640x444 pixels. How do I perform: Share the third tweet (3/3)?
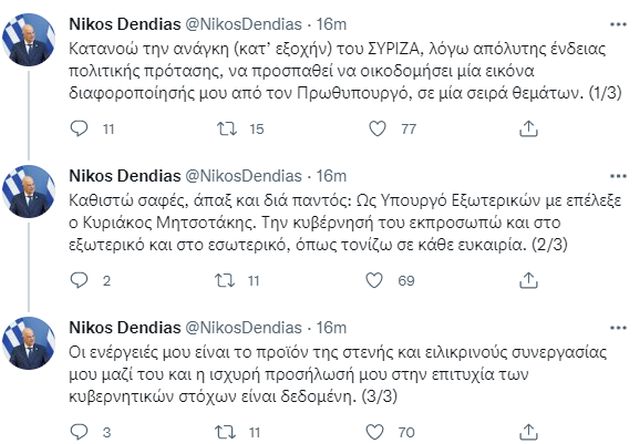pos(528,432)
